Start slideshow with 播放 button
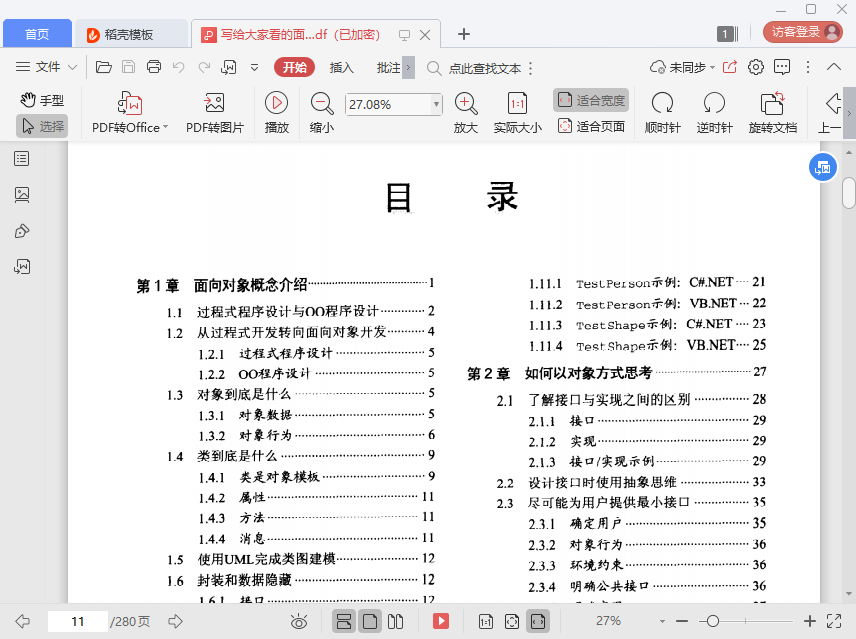Screen dimensions: 856x639 [277, 104]
